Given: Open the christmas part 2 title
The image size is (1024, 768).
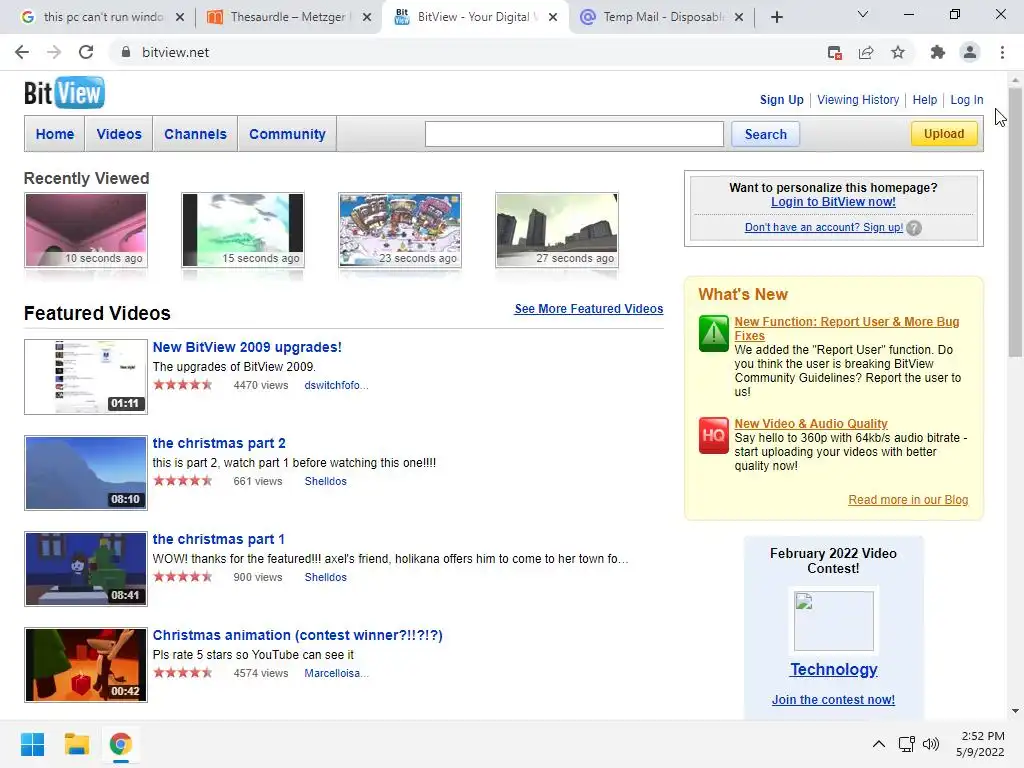Looking at the screenshot, I should coord(219,443).
